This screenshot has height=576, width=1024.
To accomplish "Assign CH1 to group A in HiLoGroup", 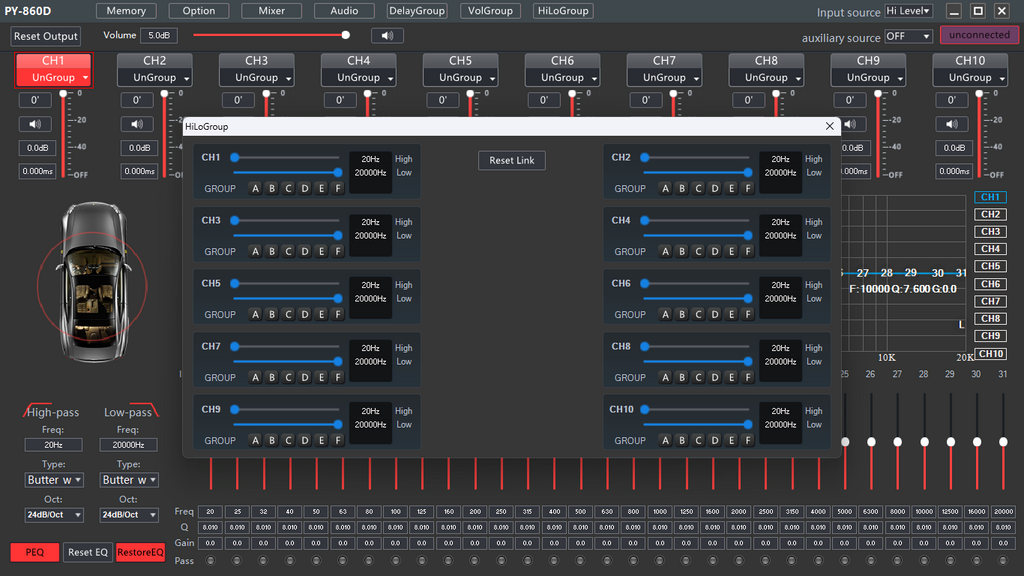I will point(255,188).
